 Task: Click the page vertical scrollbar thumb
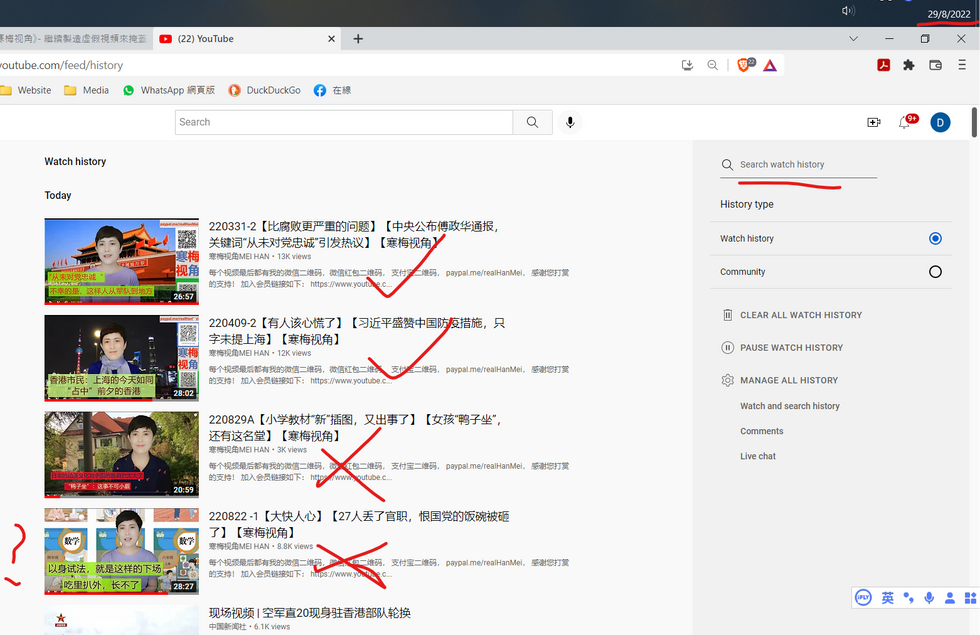click(x=974, y=122)
